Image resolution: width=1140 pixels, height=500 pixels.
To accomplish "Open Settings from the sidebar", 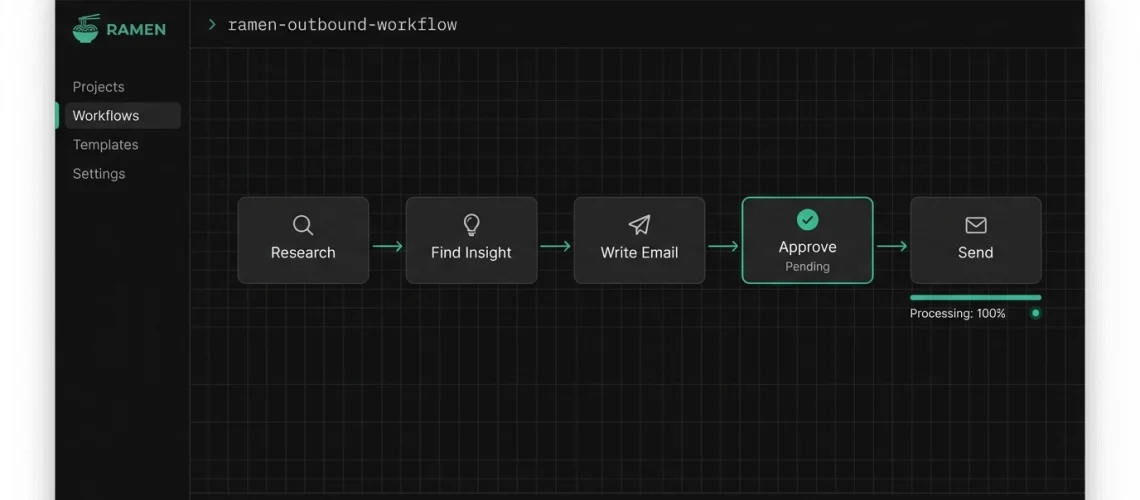I will pos(99,174).
